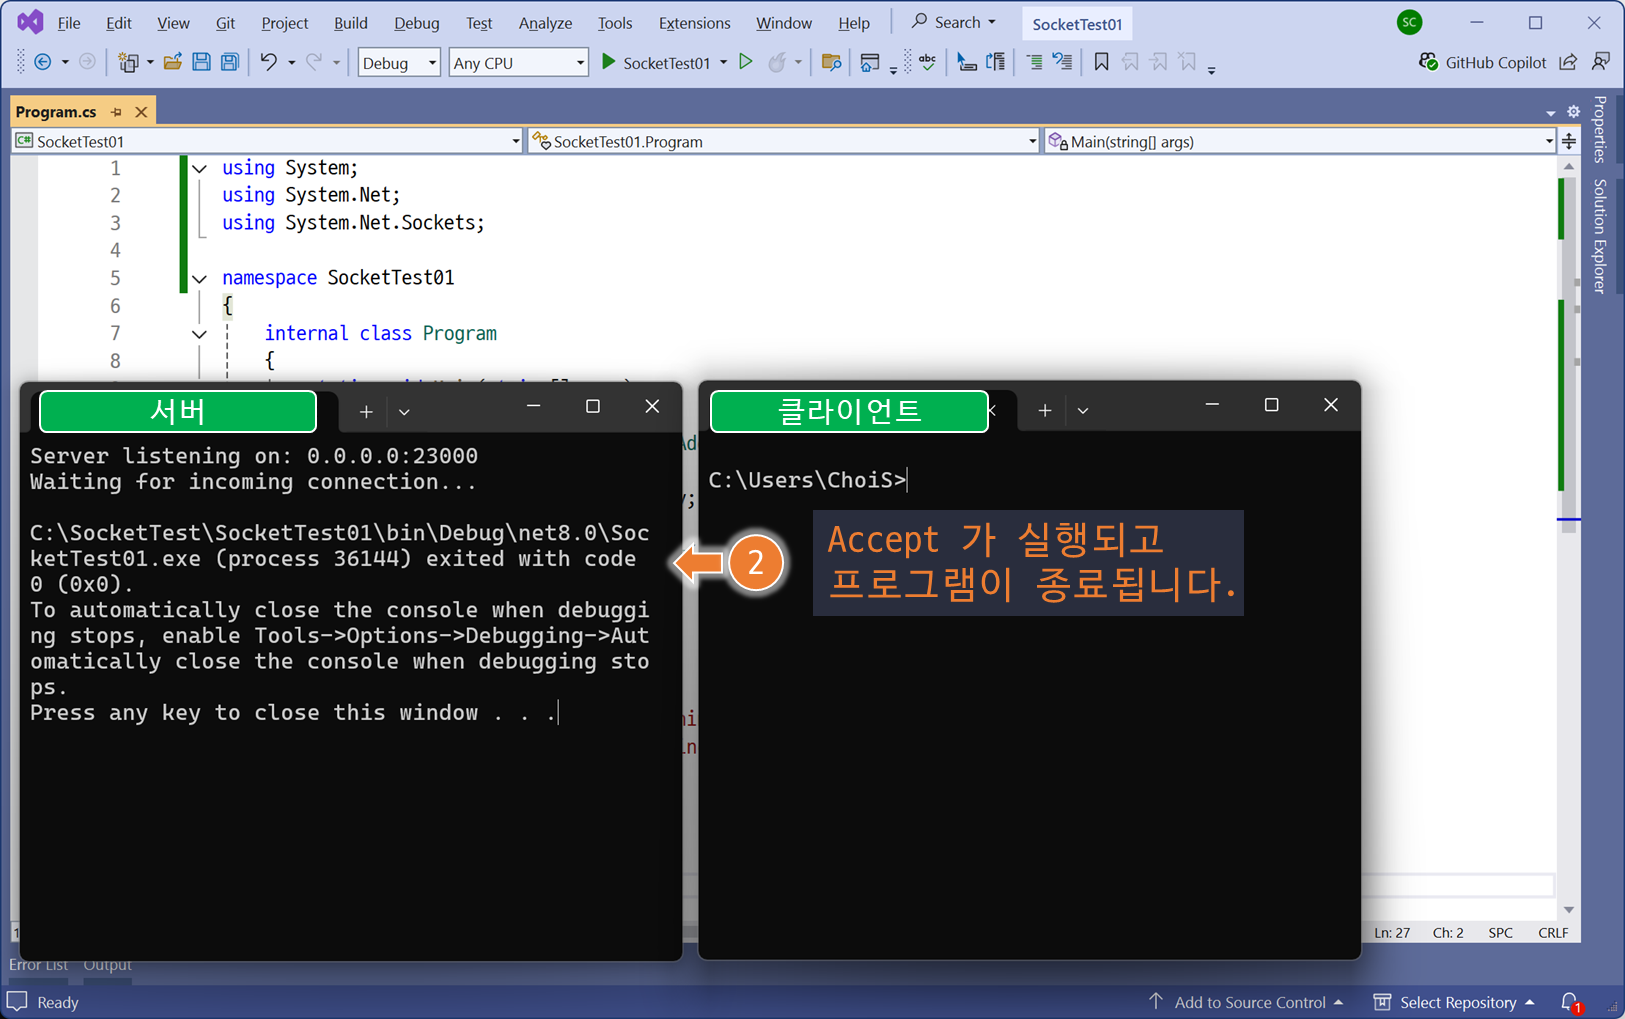
Task: Click the Find in Files folder icon
Action: 831,62
